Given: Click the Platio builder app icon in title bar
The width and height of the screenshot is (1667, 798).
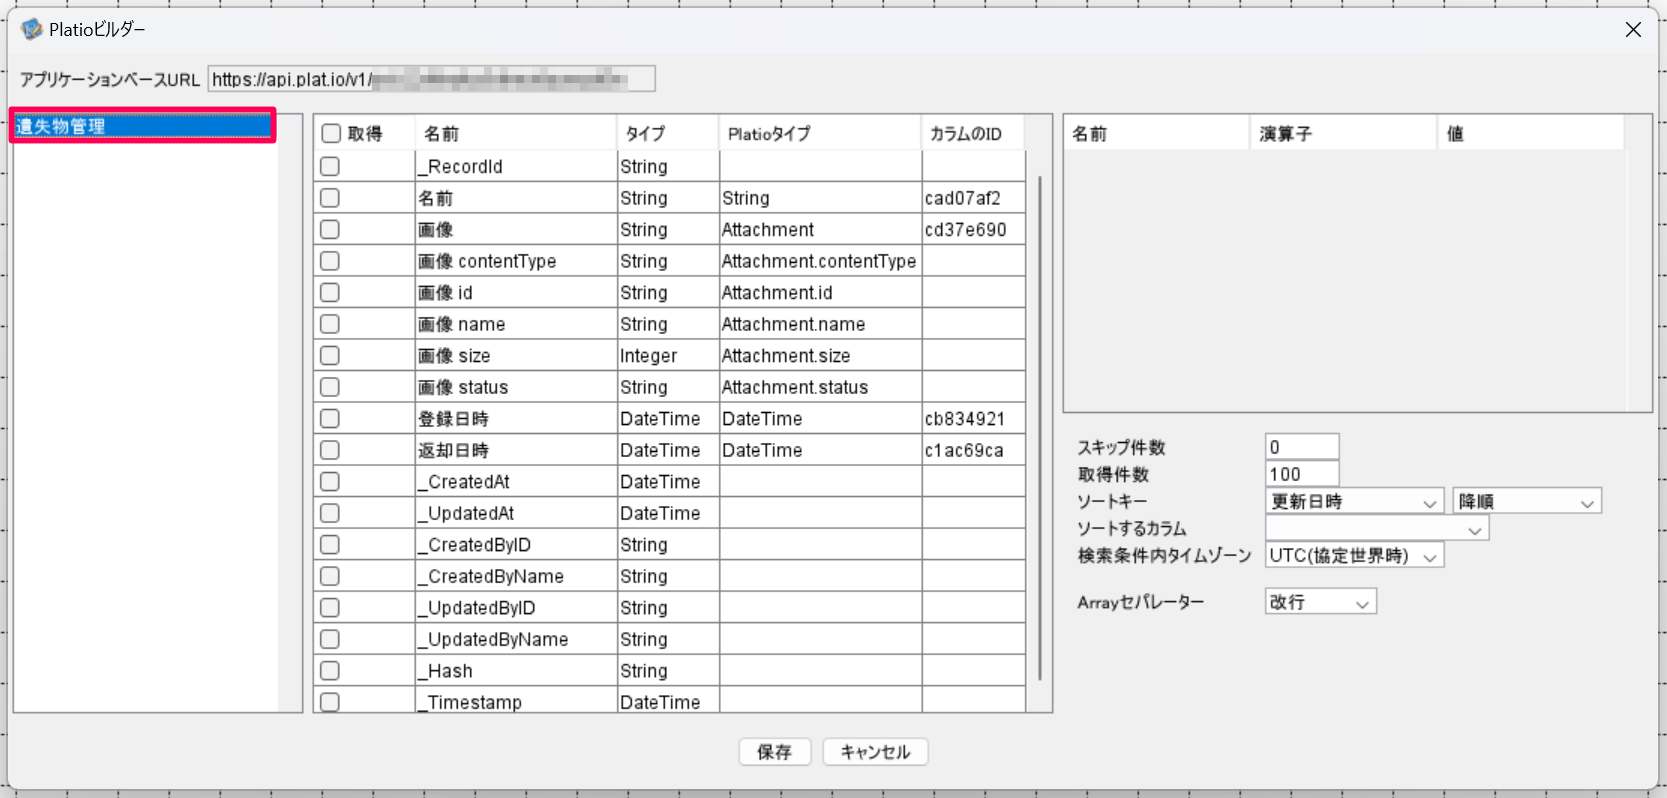Looking at the screenshot, I should click(x=32, y=29).
